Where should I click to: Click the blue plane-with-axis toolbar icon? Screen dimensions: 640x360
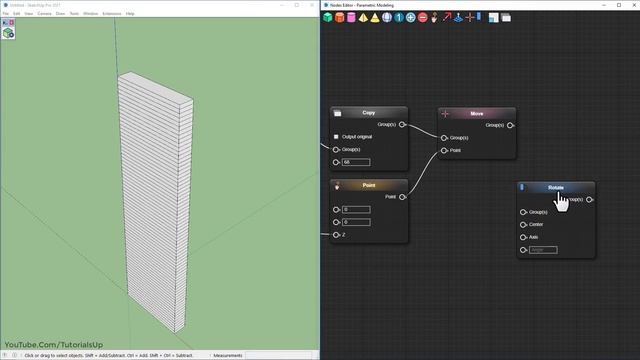[458, 18]
